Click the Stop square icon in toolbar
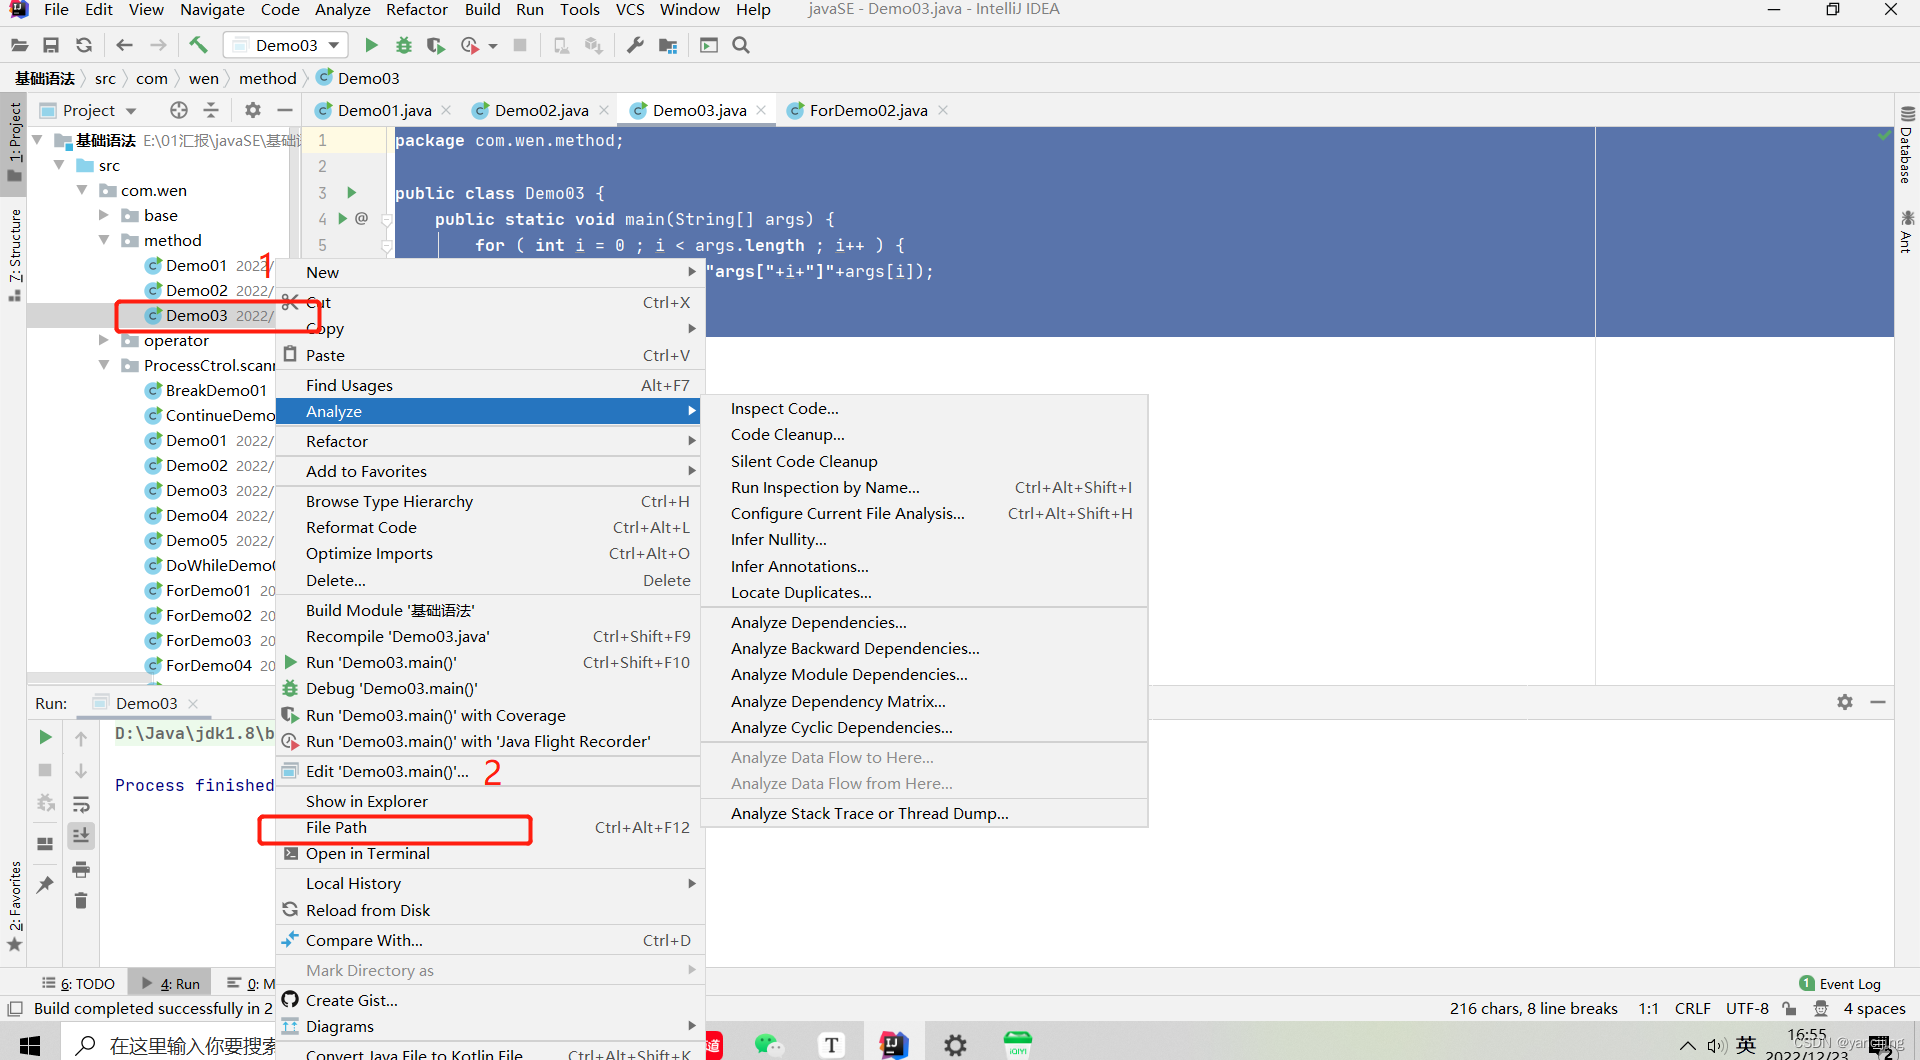The width and height of the screenshot is (1920, 1060). (520, 45)
